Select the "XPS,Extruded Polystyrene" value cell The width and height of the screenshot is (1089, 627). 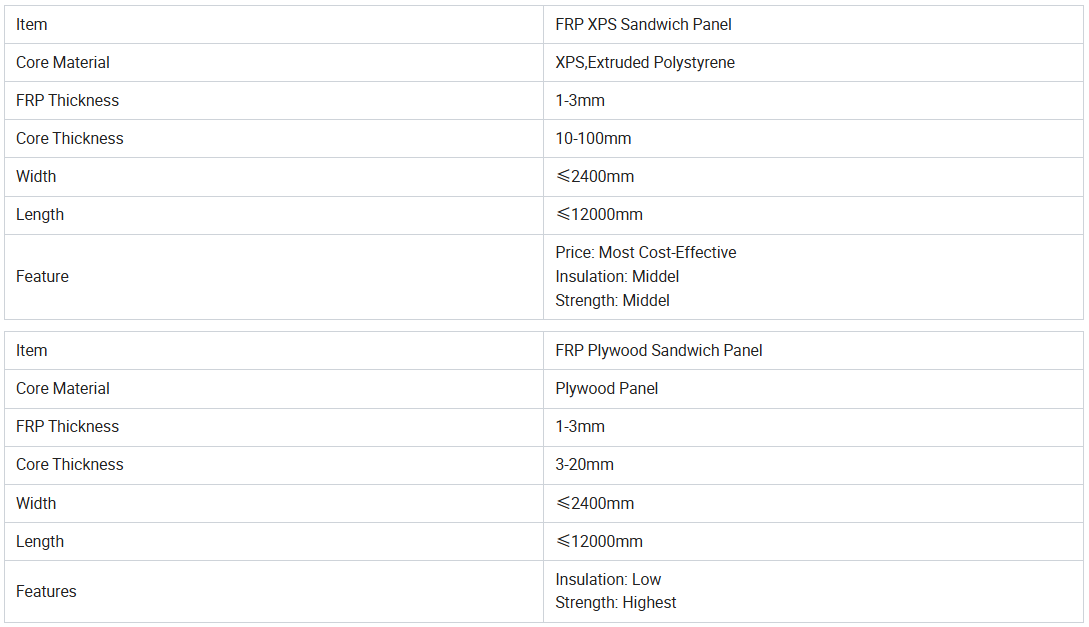click(645, 62)
